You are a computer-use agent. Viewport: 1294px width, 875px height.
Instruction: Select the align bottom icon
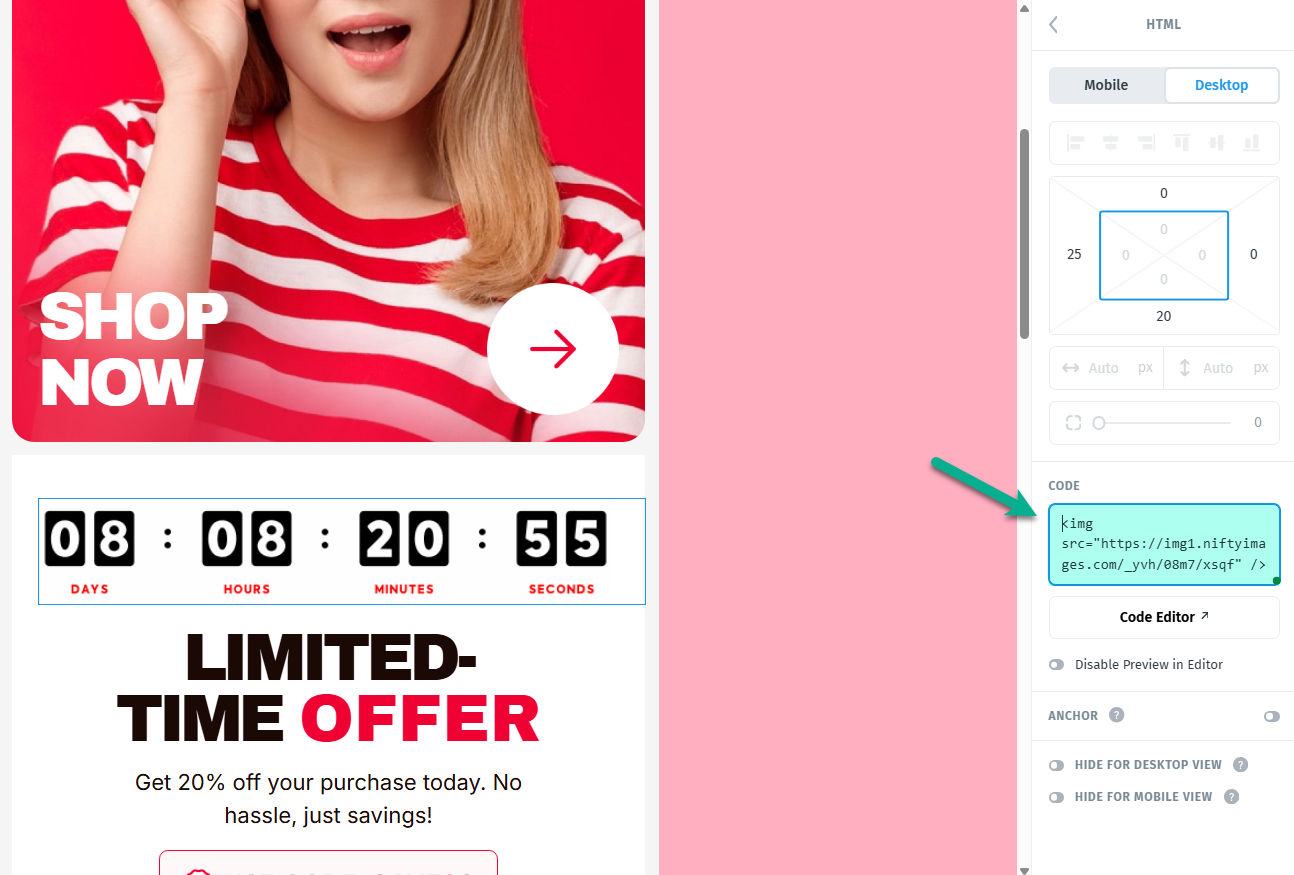1251,143
